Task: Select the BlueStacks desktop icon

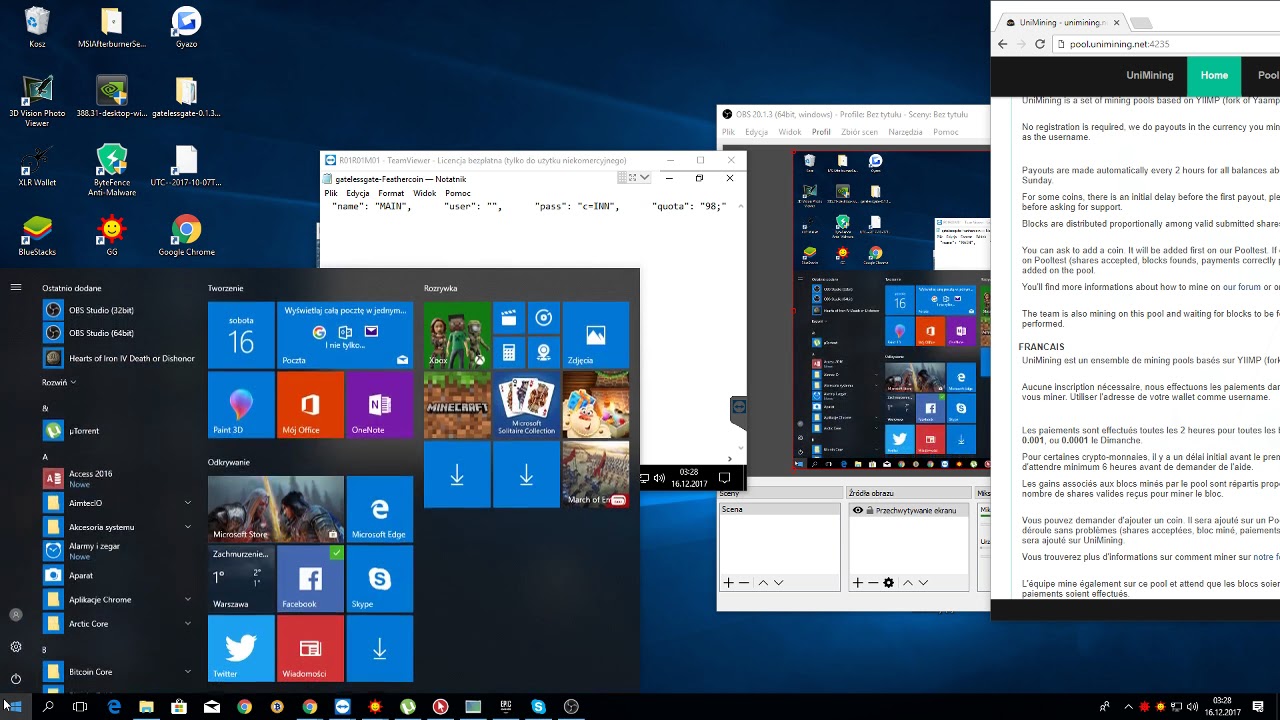Action: [37, 235]
